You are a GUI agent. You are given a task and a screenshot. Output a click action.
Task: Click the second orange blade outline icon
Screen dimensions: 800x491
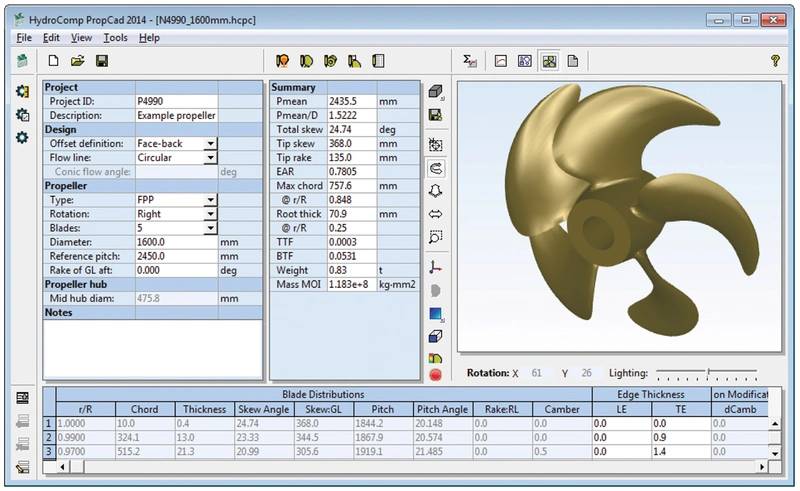(x=306, y=61)
